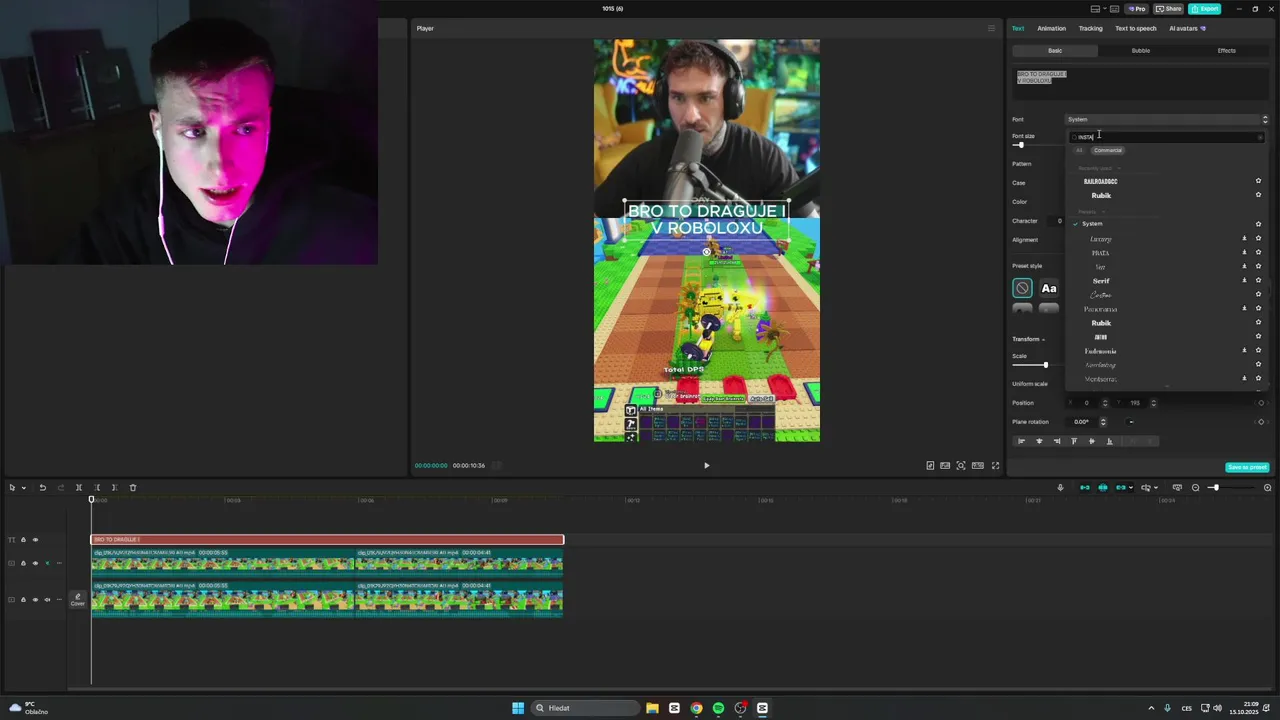The width and height of the screenshot is (1280, 720).
Task: Align text to bottom on canvas
Action: point(1109,441)
